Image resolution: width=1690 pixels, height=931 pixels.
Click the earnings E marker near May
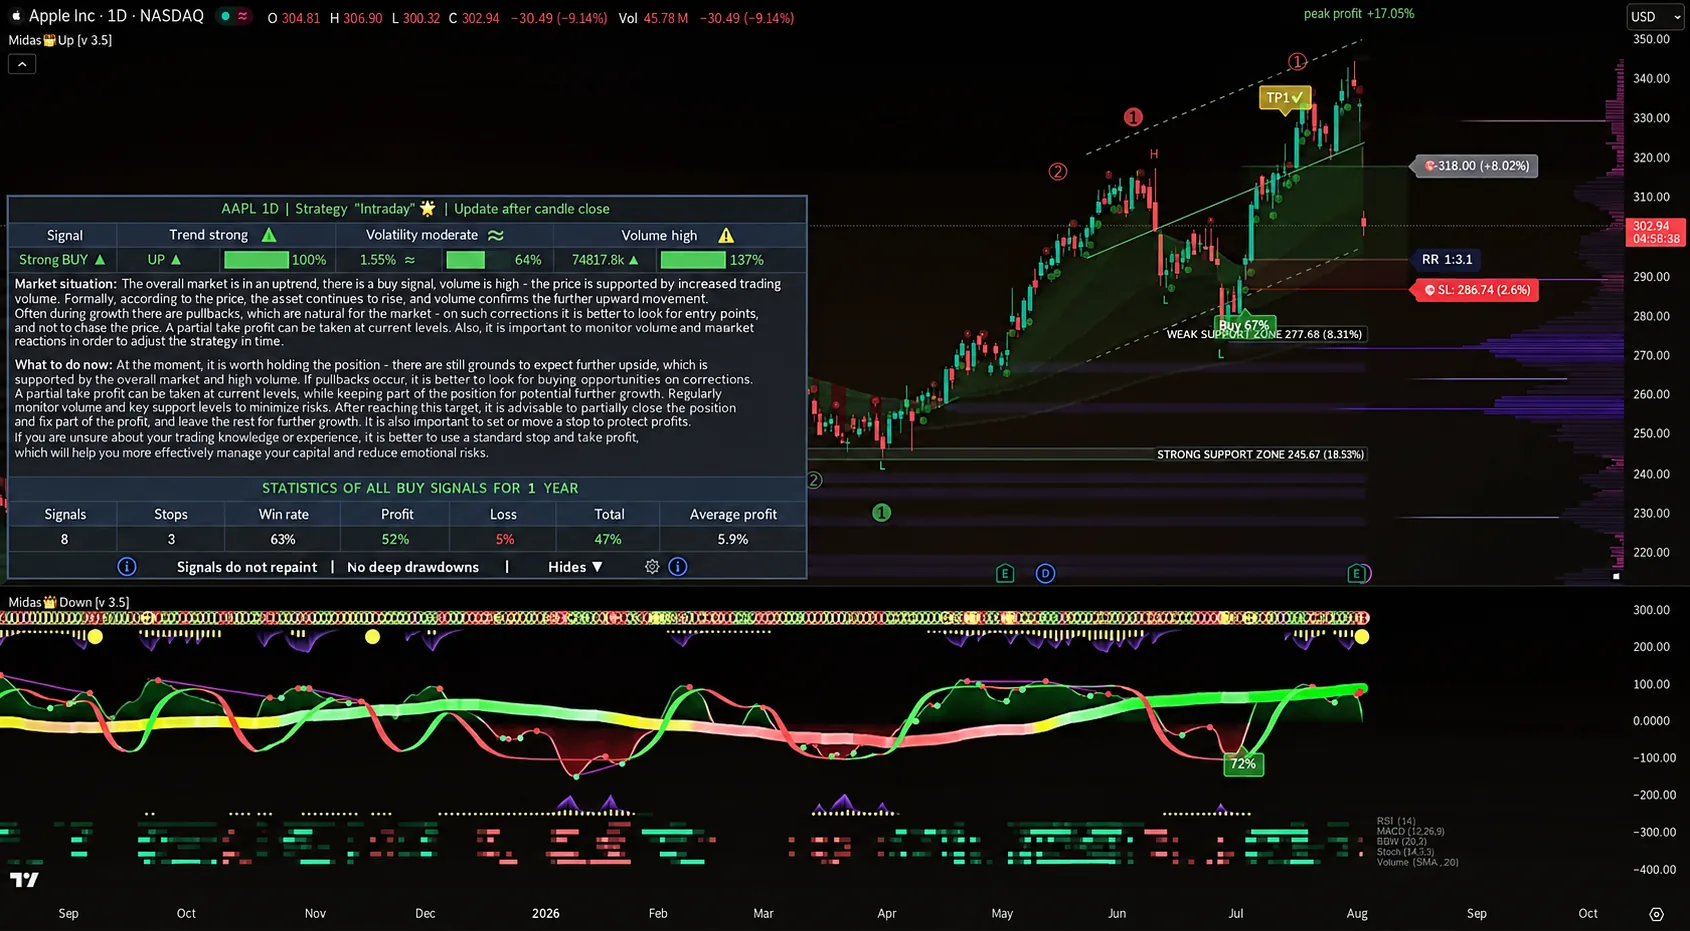coord(1005,573)
